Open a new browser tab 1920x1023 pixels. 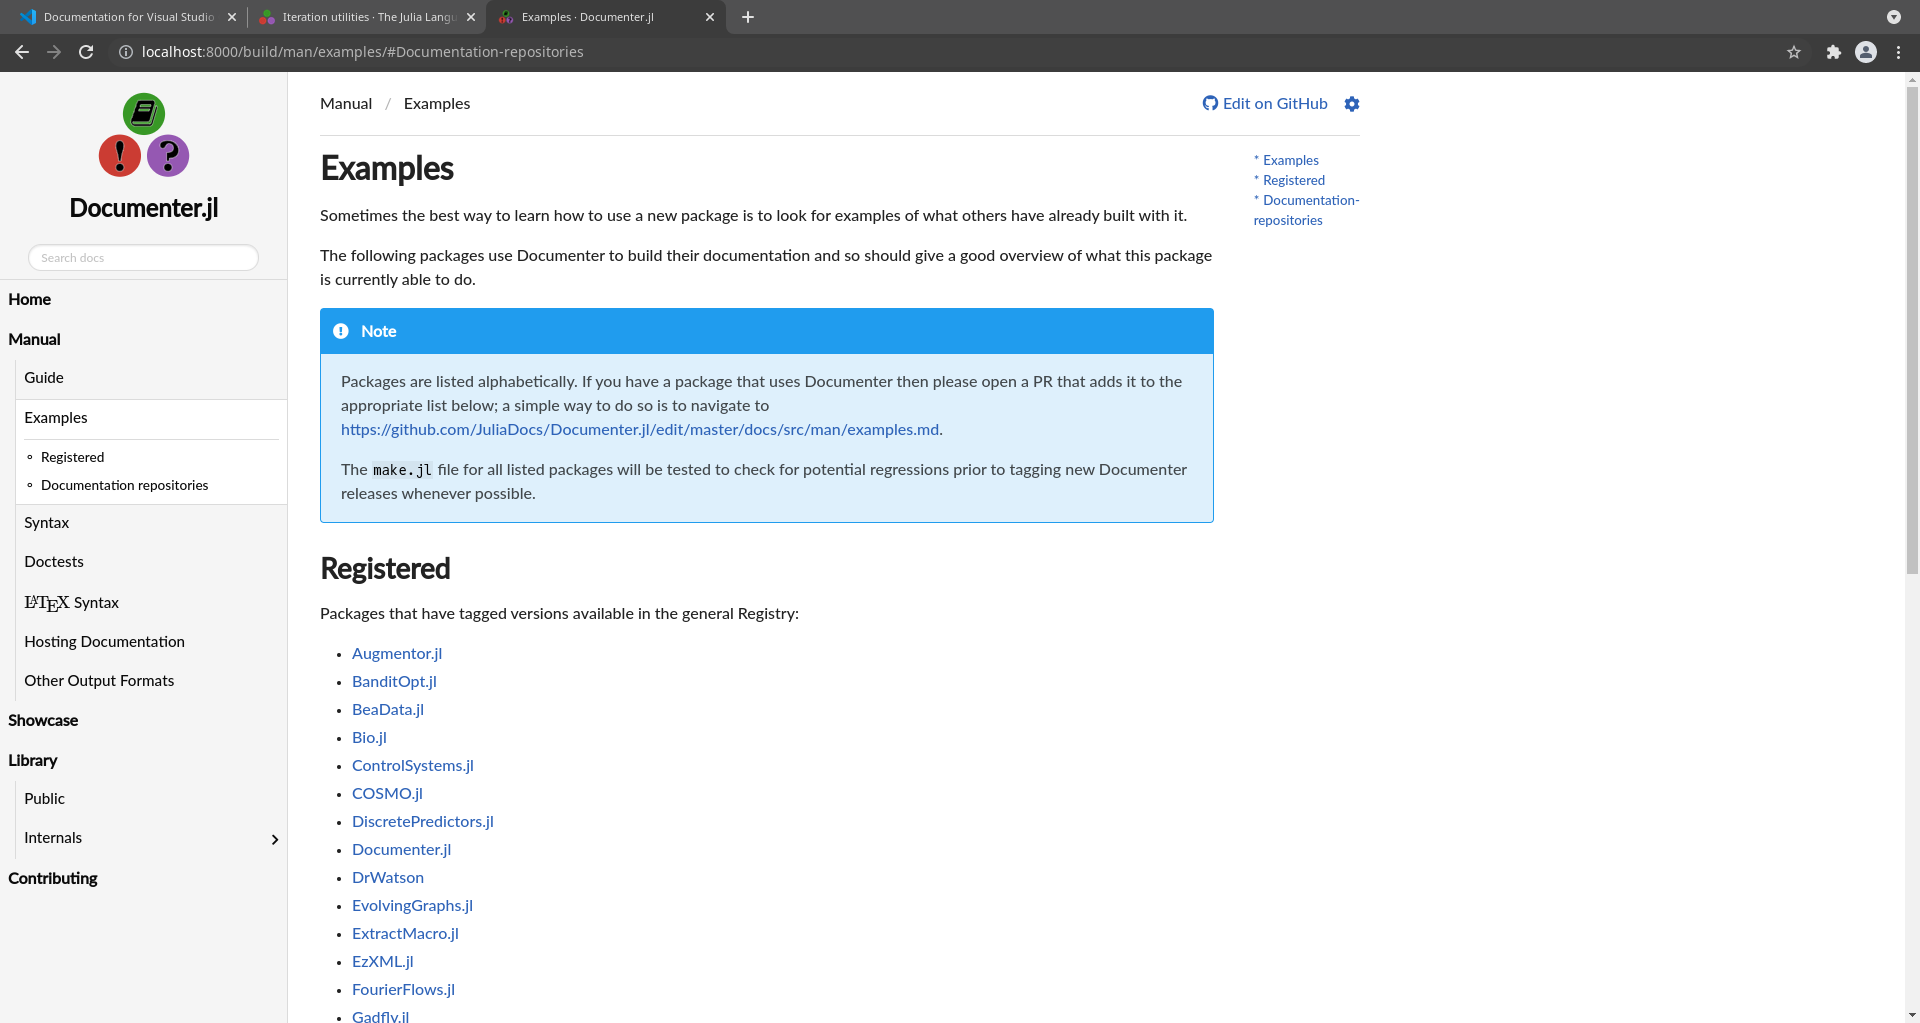point(748,17)
